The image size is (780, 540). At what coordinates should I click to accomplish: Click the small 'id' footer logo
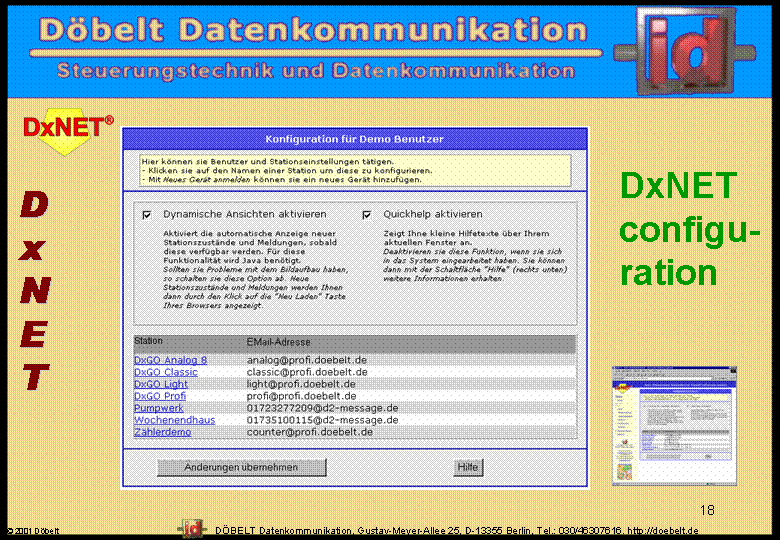[x=192, y=529]
